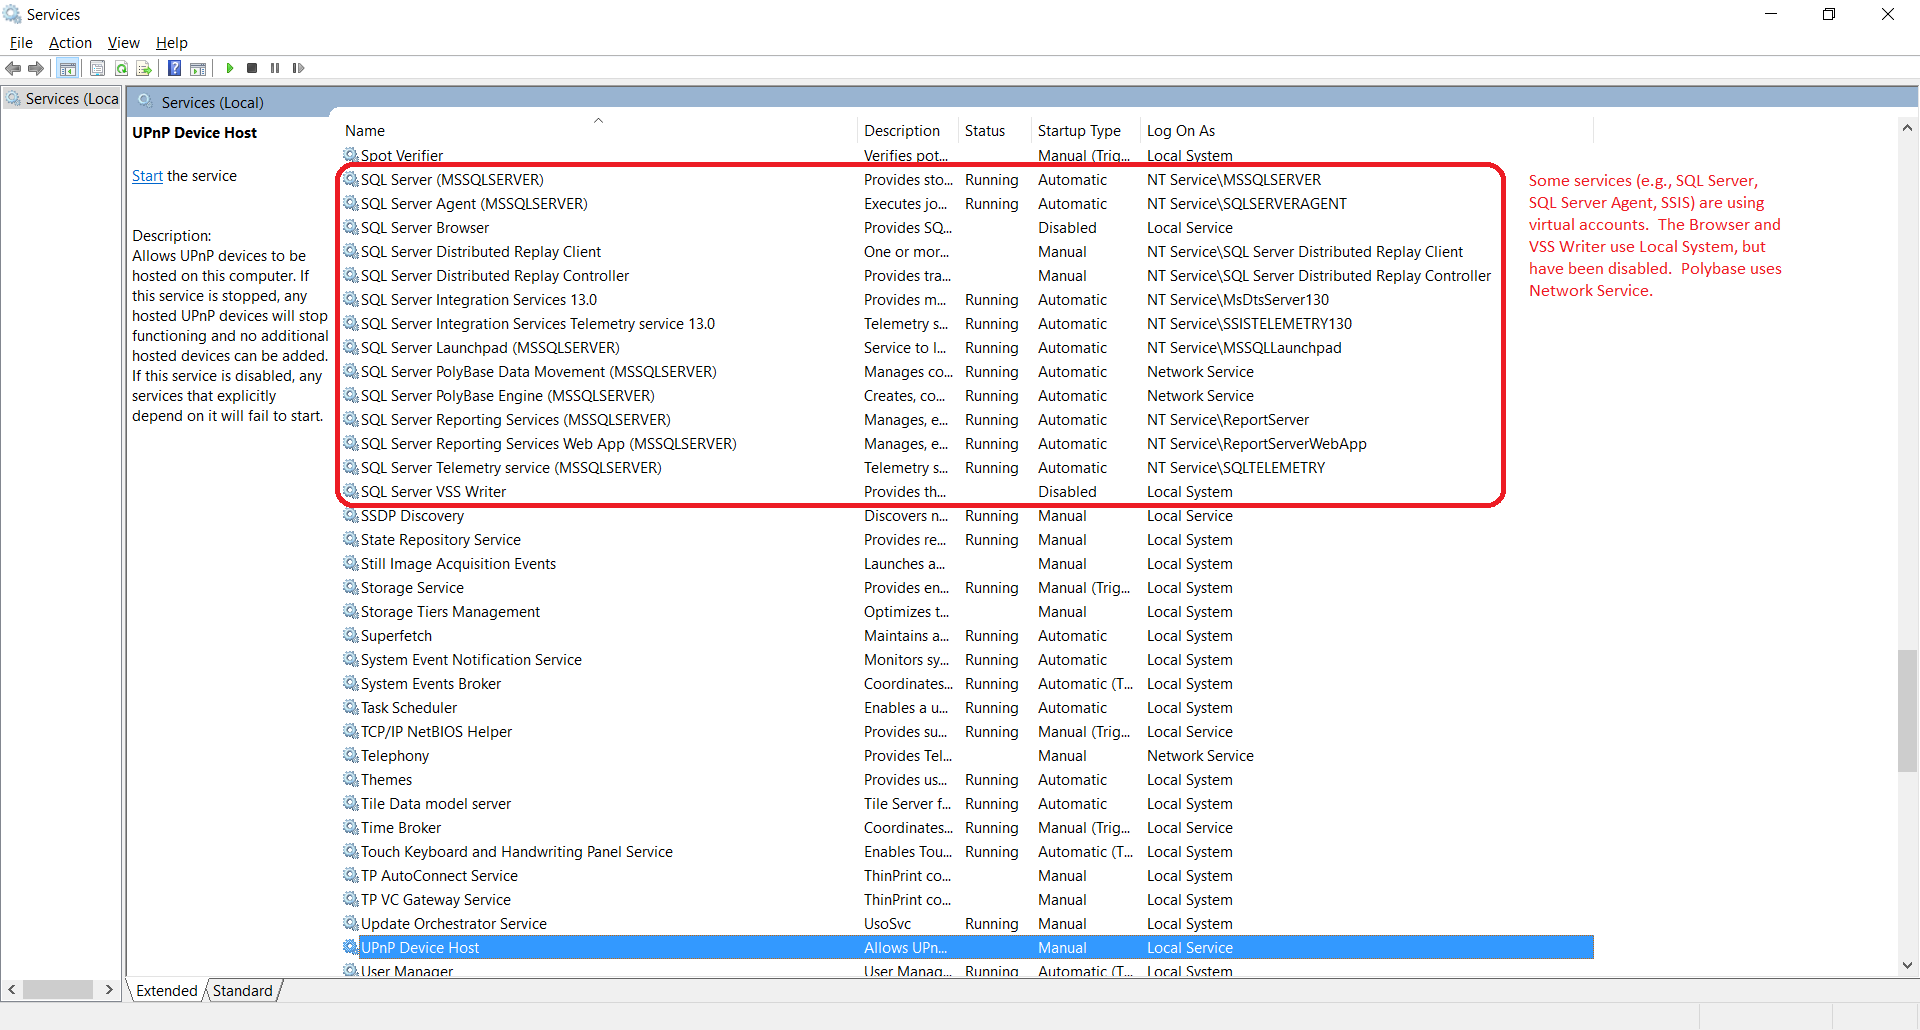
Task: Click gear icon beside SSDP Discovery
Action: pos(351,516)
